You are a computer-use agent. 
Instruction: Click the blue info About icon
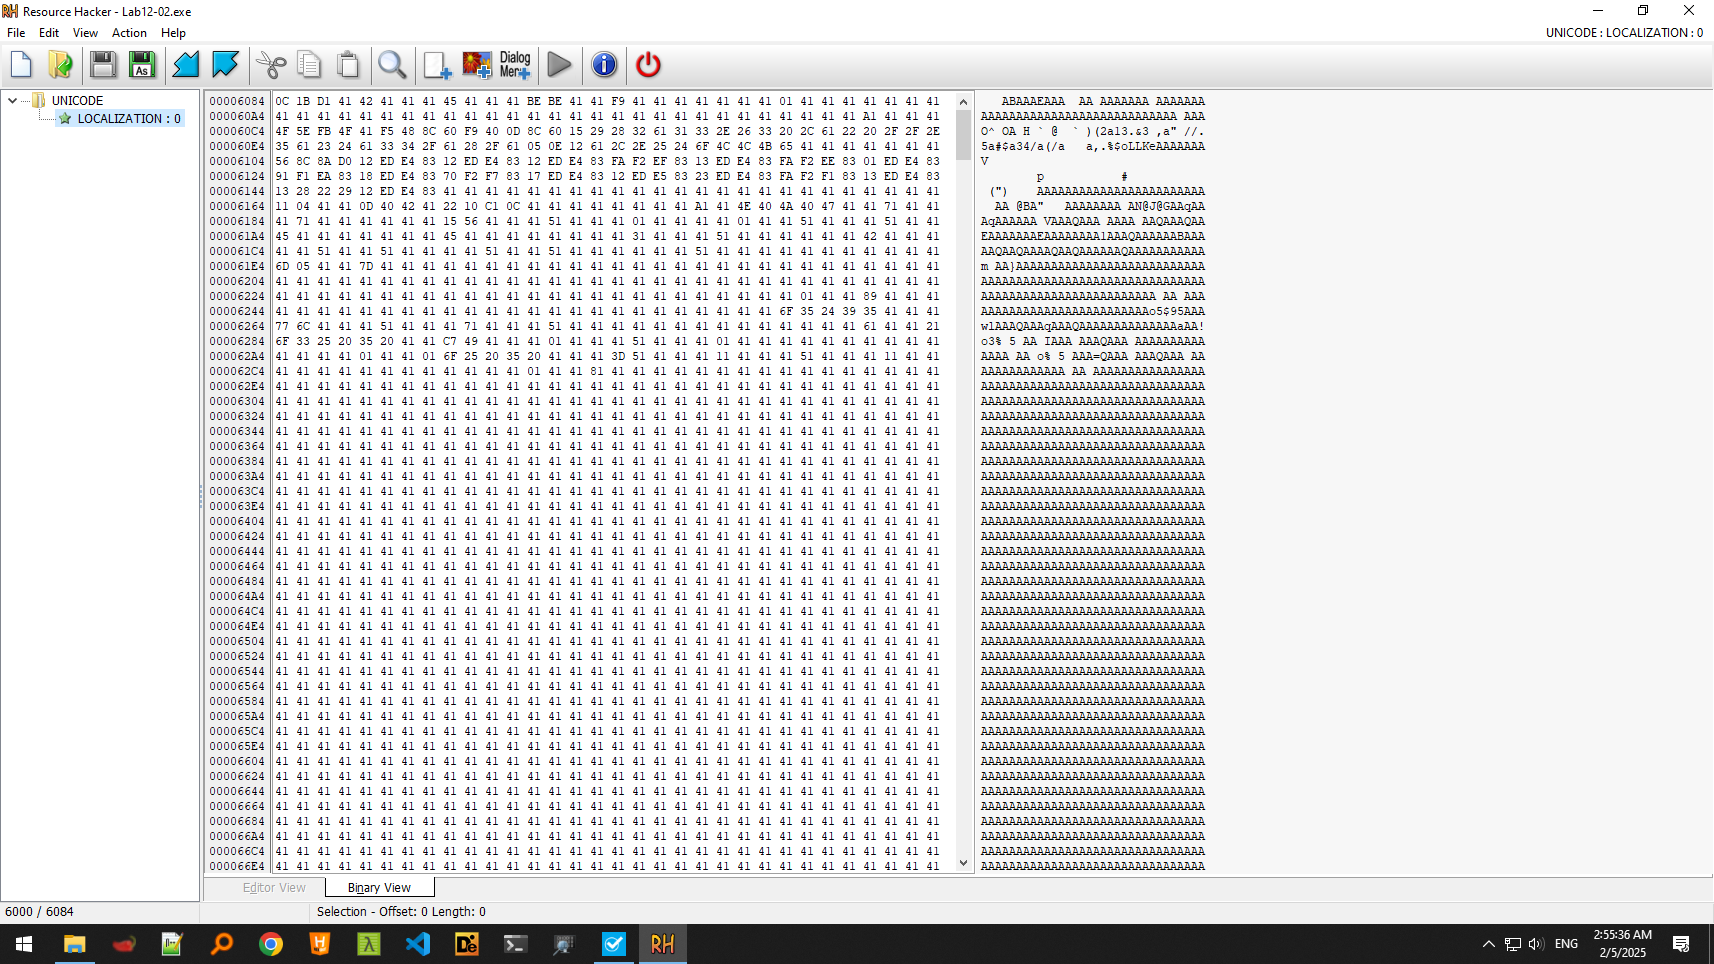point(604,65)
